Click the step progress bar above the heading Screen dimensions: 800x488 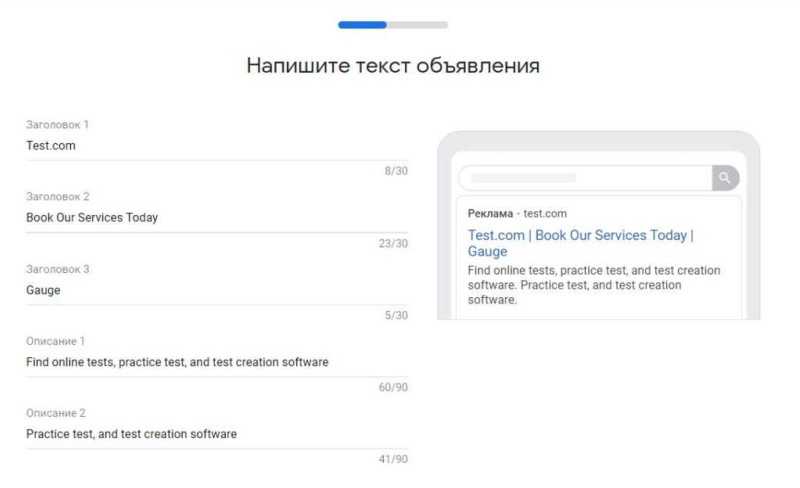(393, 25)
